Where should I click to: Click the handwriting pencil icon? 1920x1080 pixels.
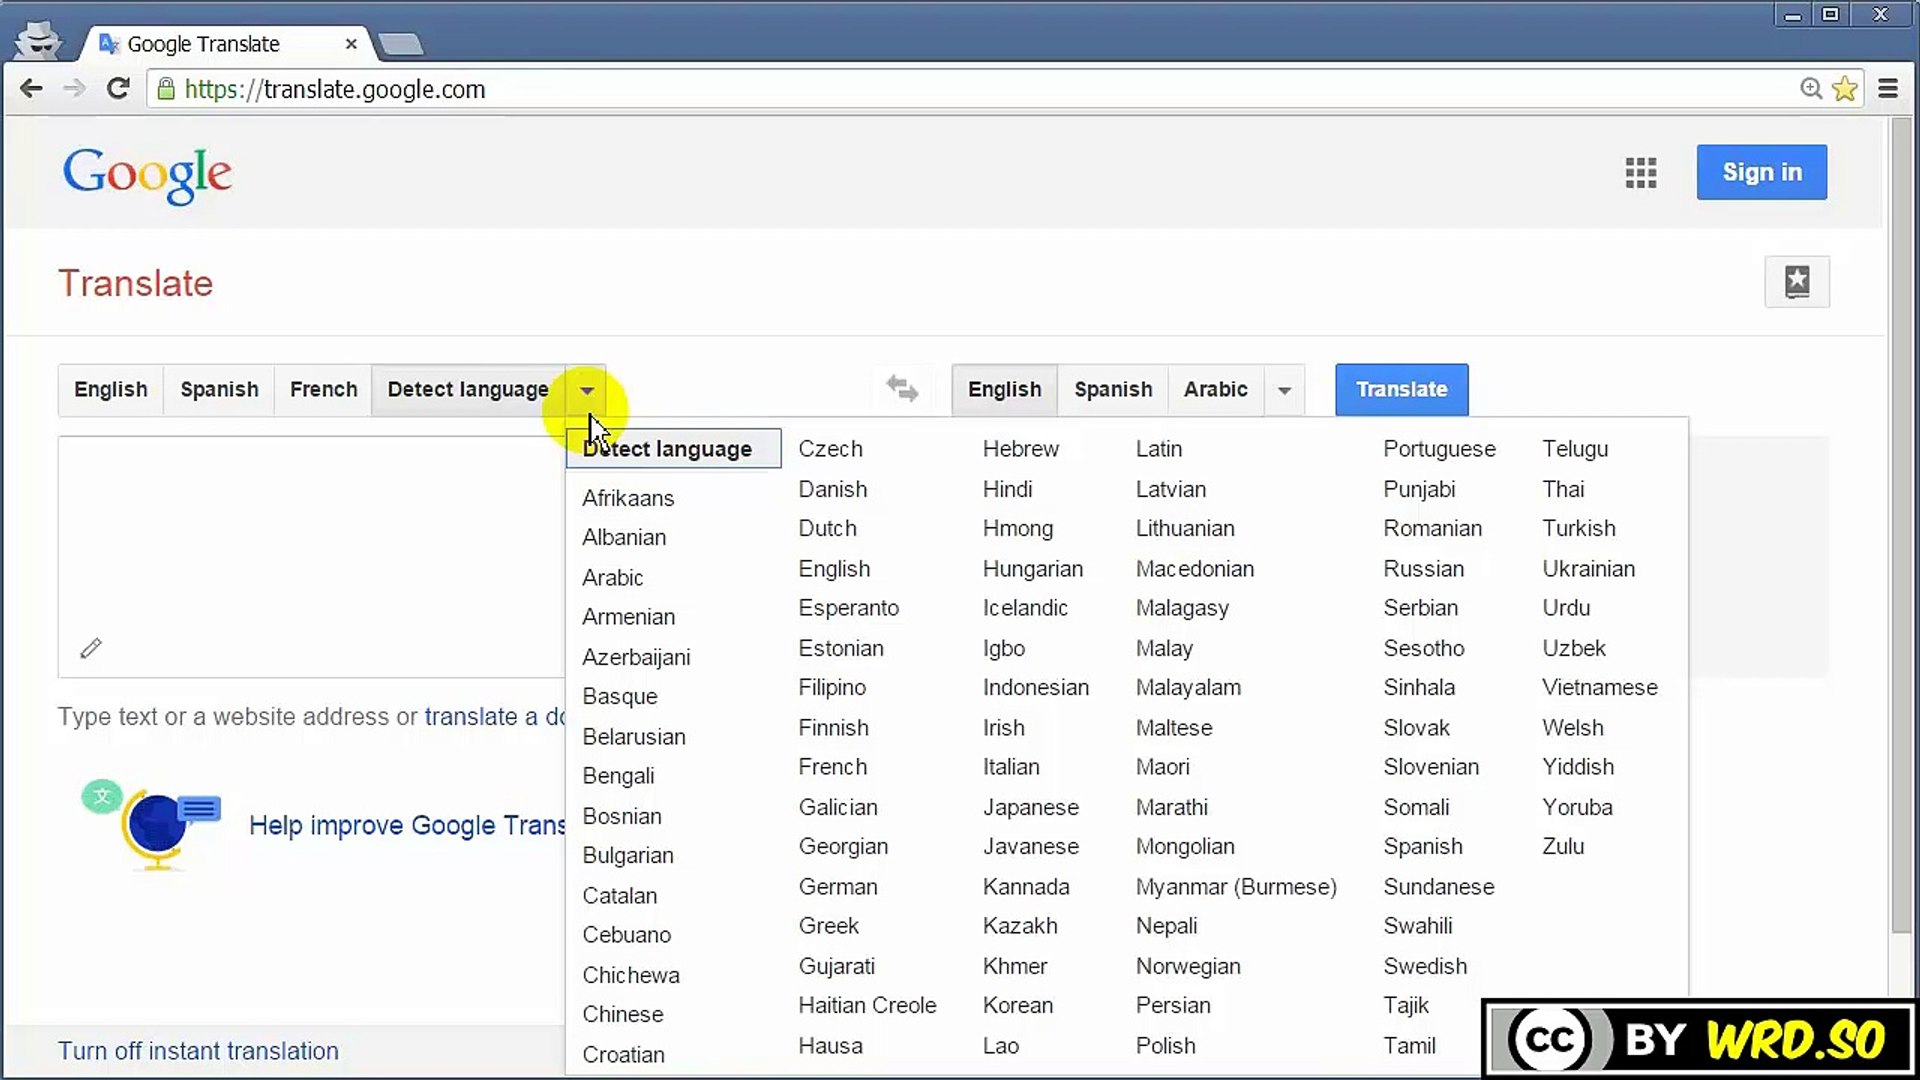click(91, 648)
